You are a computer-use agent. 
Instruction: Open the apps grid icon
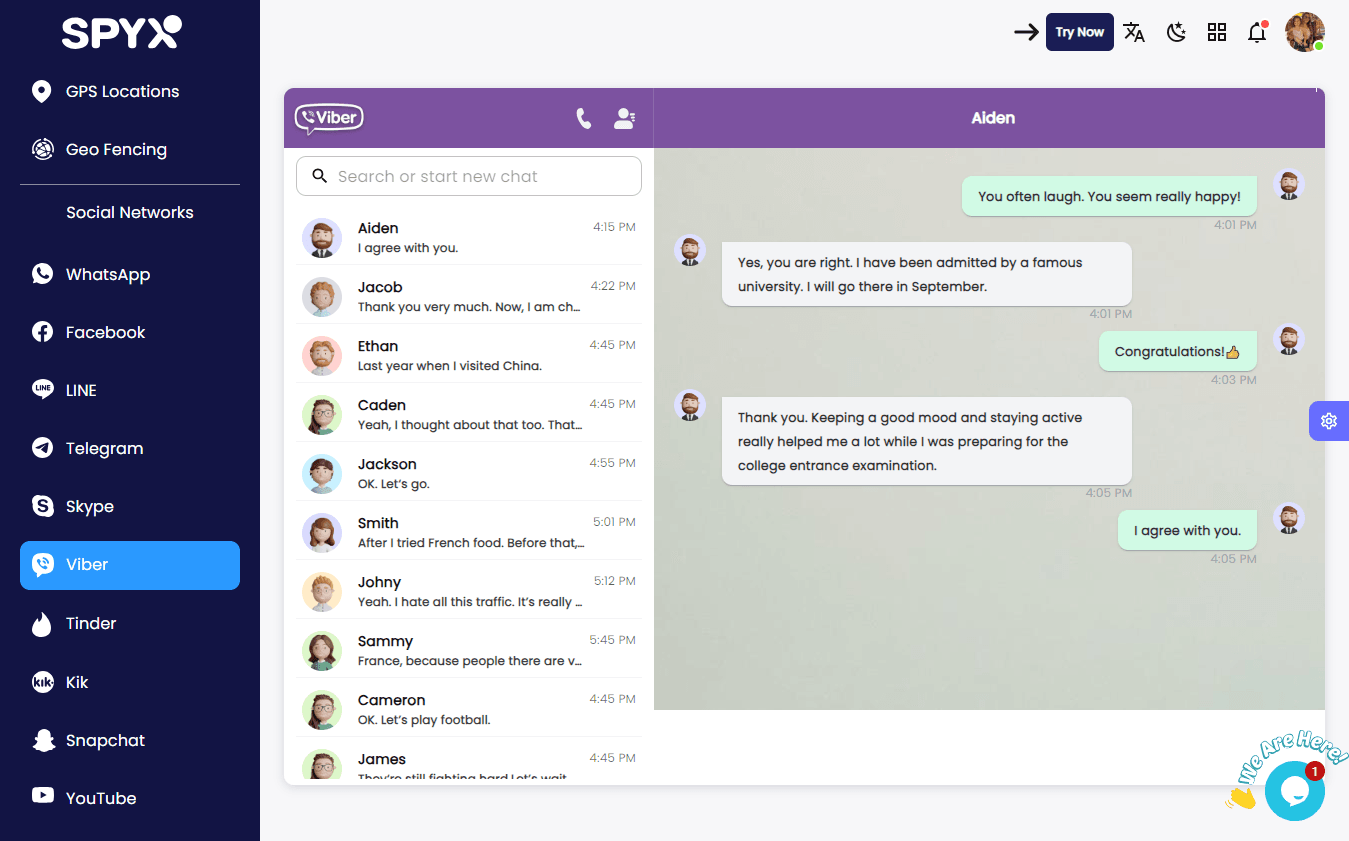click(x=1217, y=32)
